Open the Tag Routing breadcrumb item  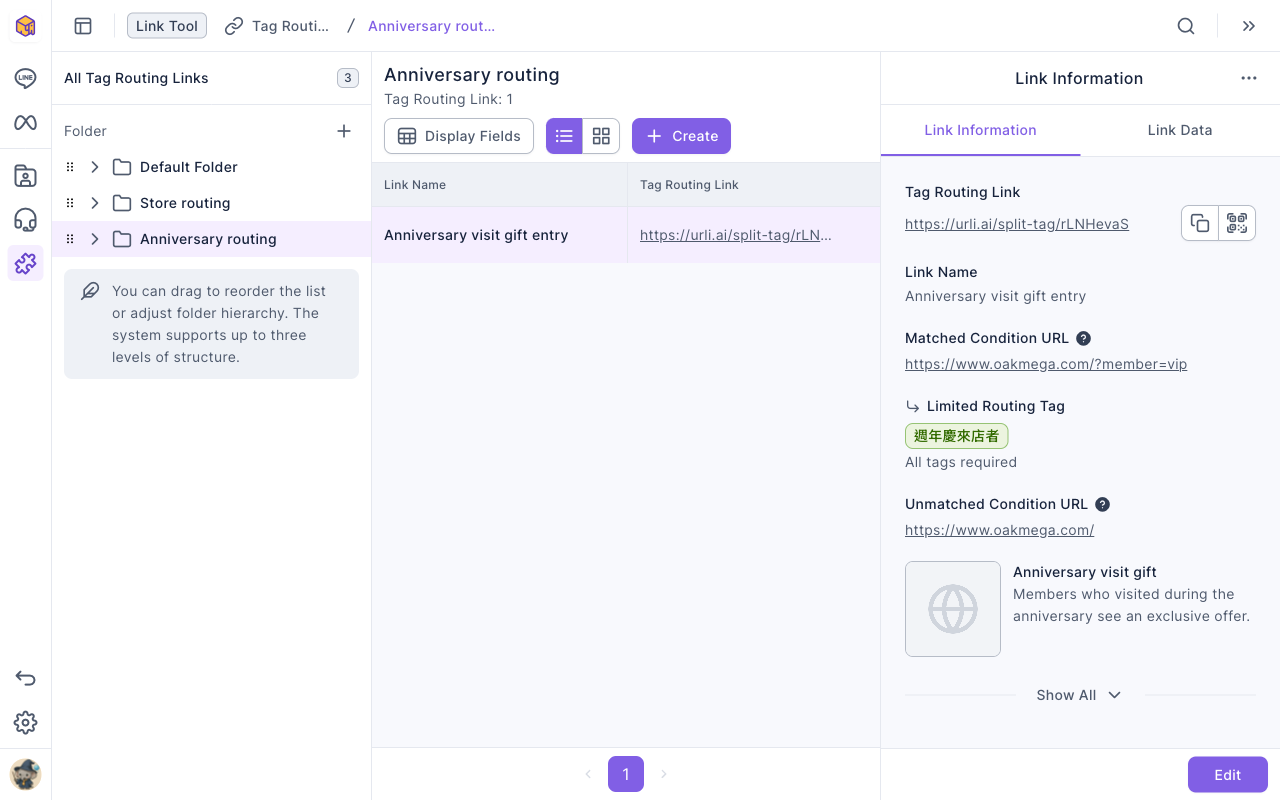pos(277,26)
